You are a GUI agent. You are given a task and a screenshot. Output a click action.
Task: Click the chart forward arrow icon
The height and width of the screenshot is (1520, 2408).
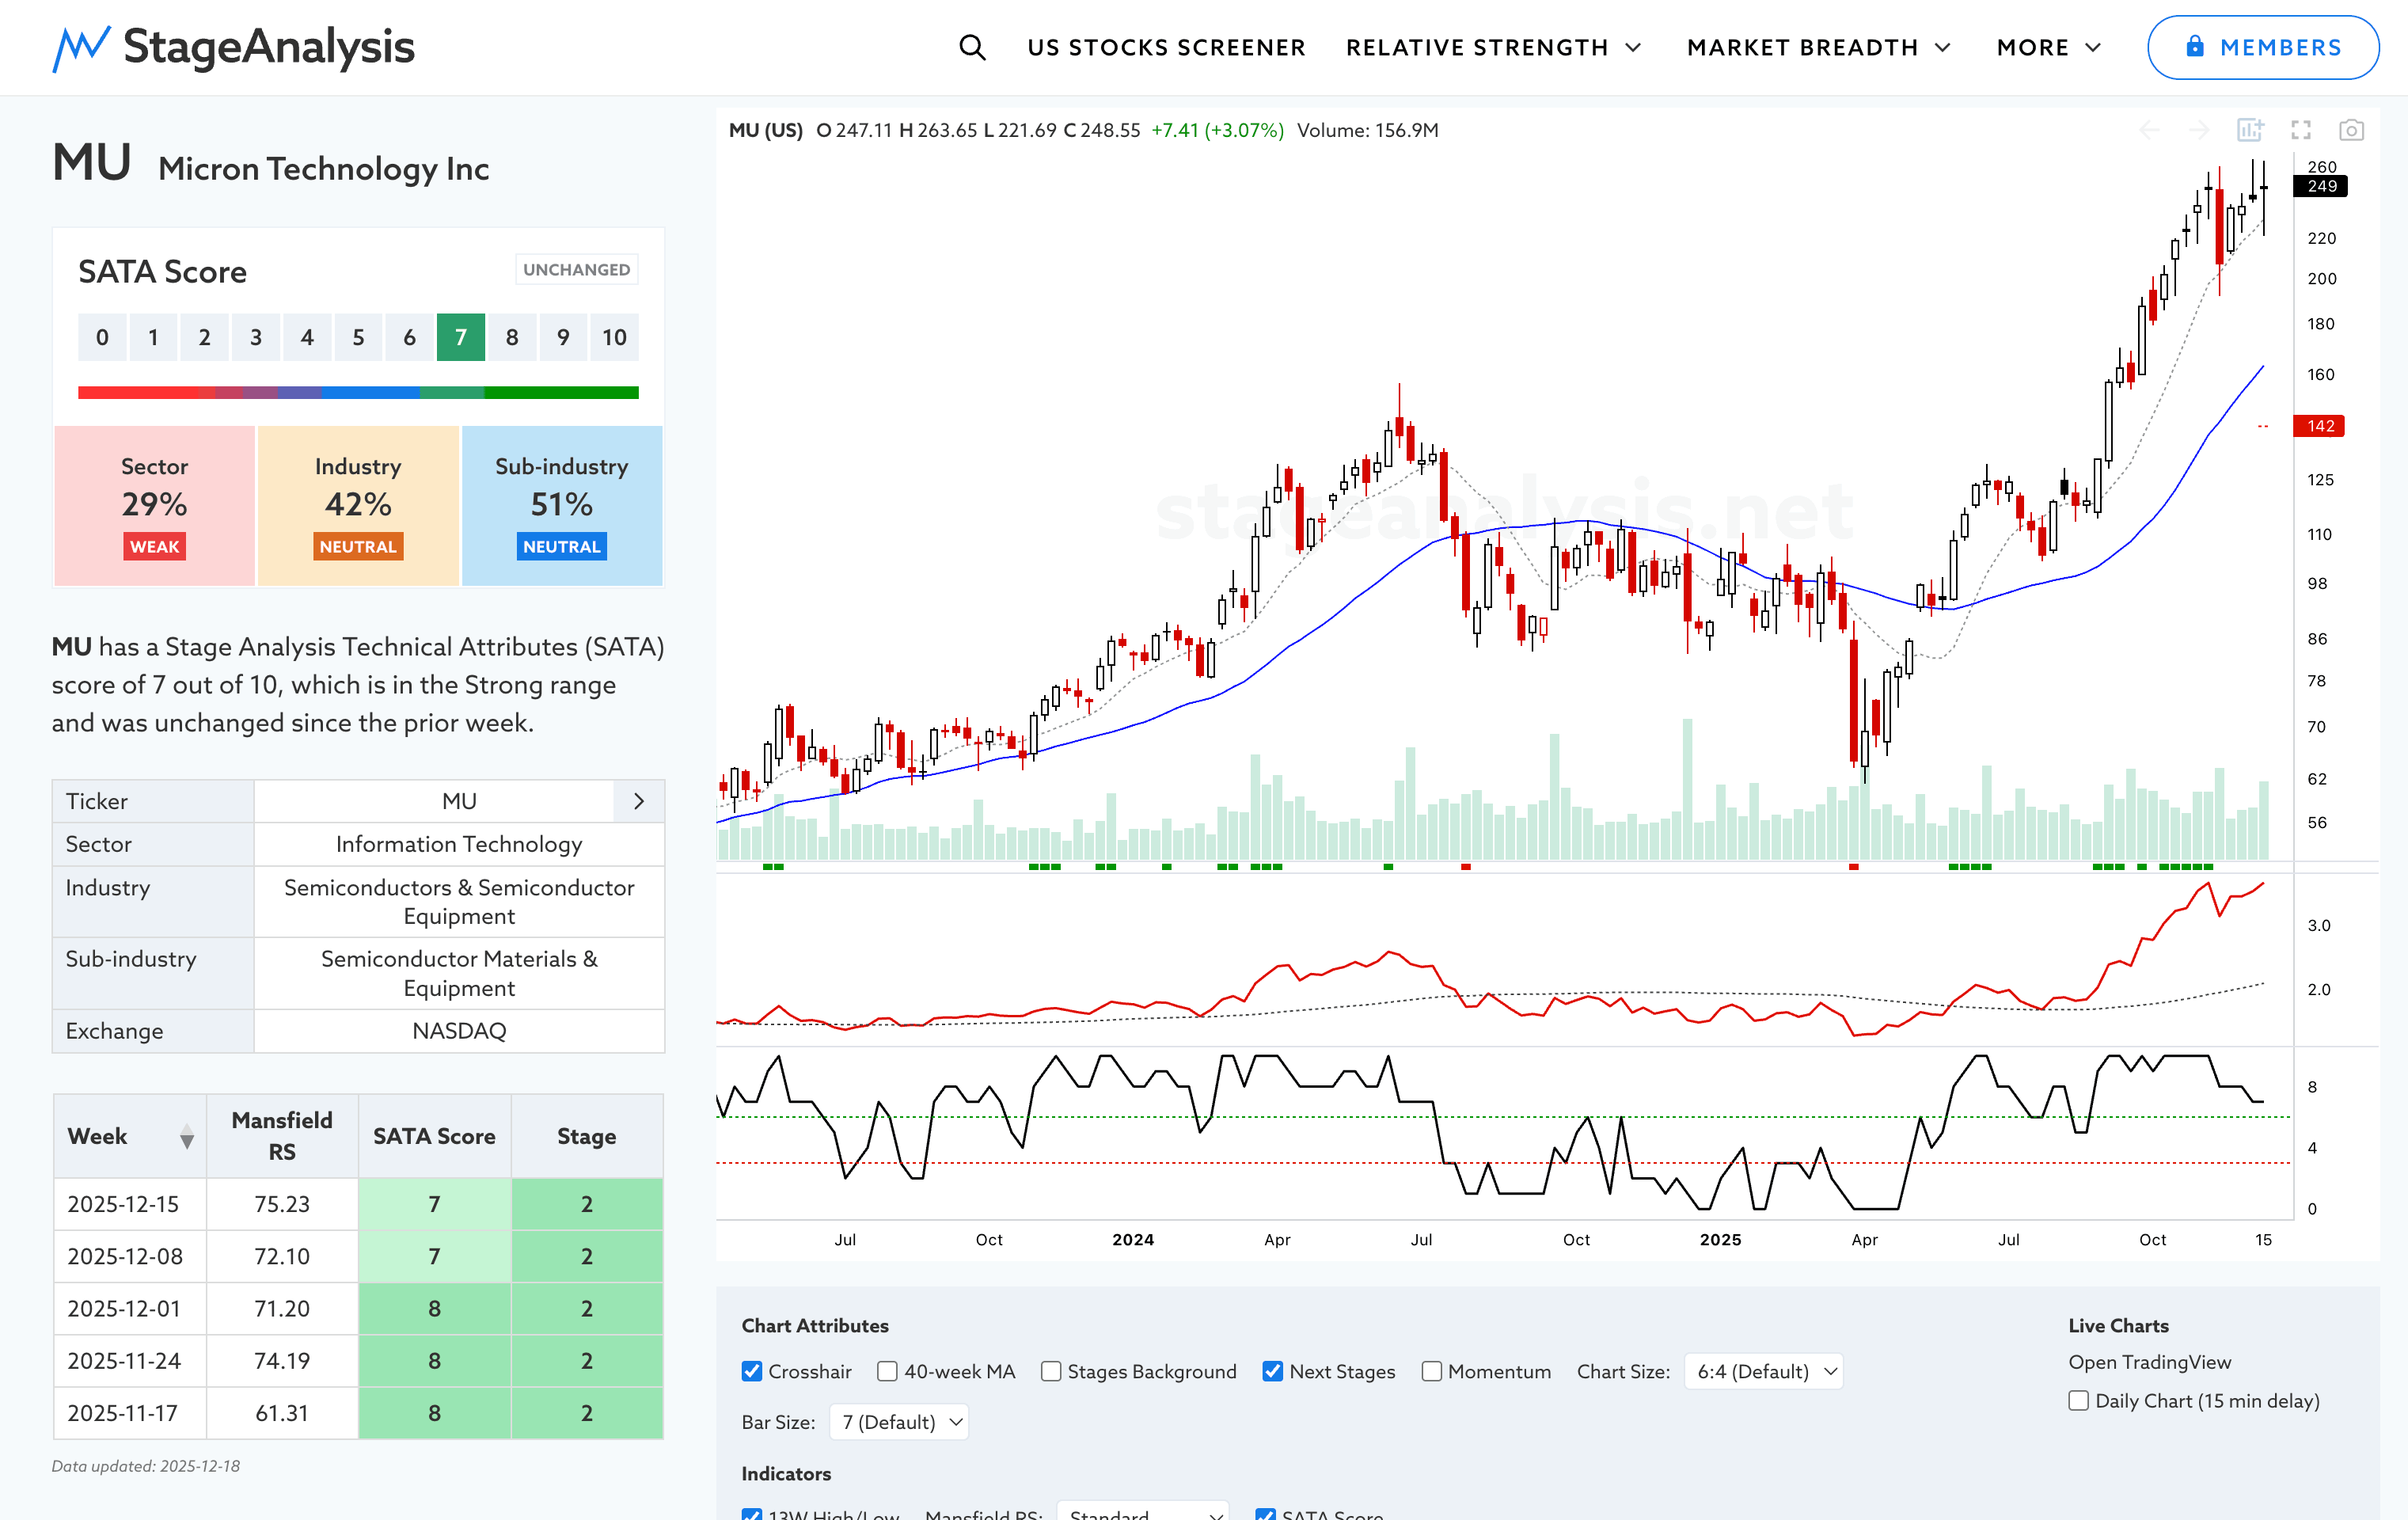pos(2199,130)
